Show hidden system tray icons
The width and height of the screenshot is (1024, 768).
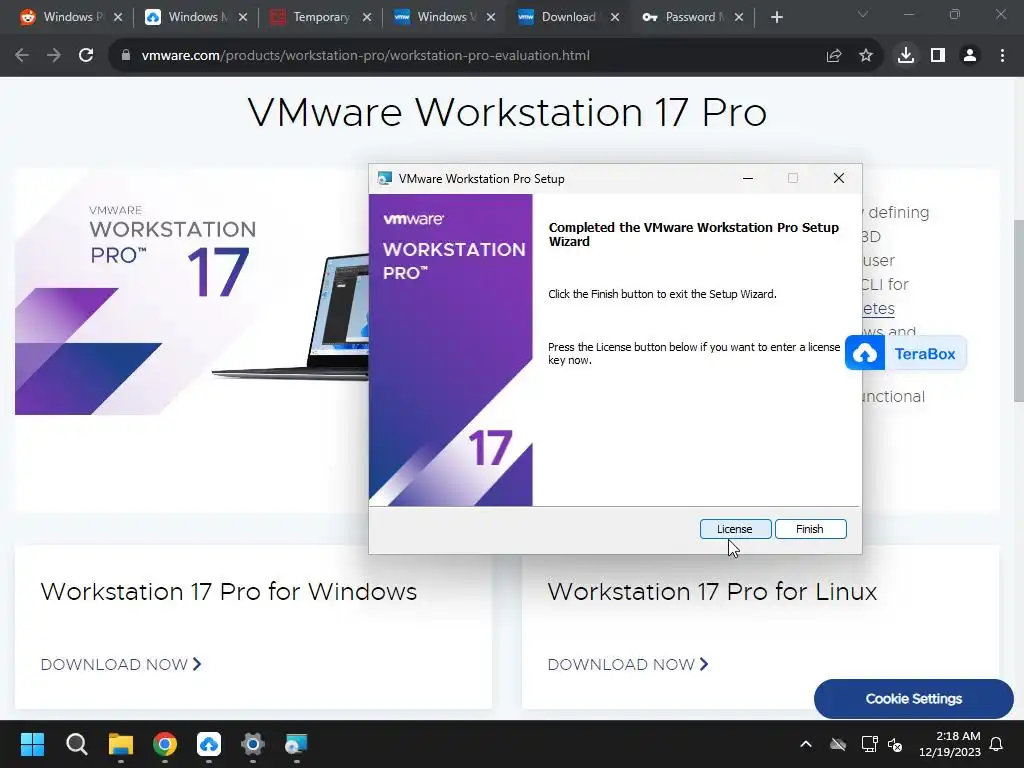(x=806, y=744)
